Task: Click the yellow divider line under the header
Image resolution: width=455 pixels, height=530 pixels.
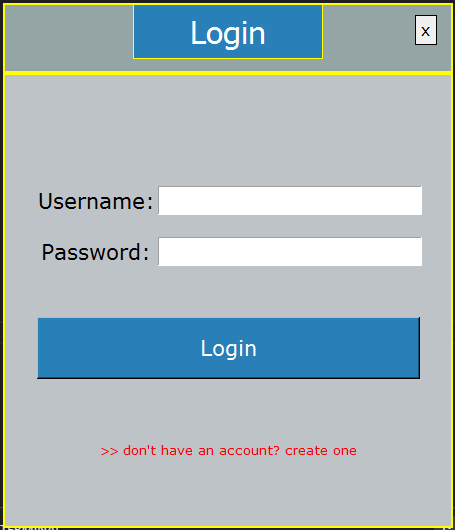Action: coord(228,73)
